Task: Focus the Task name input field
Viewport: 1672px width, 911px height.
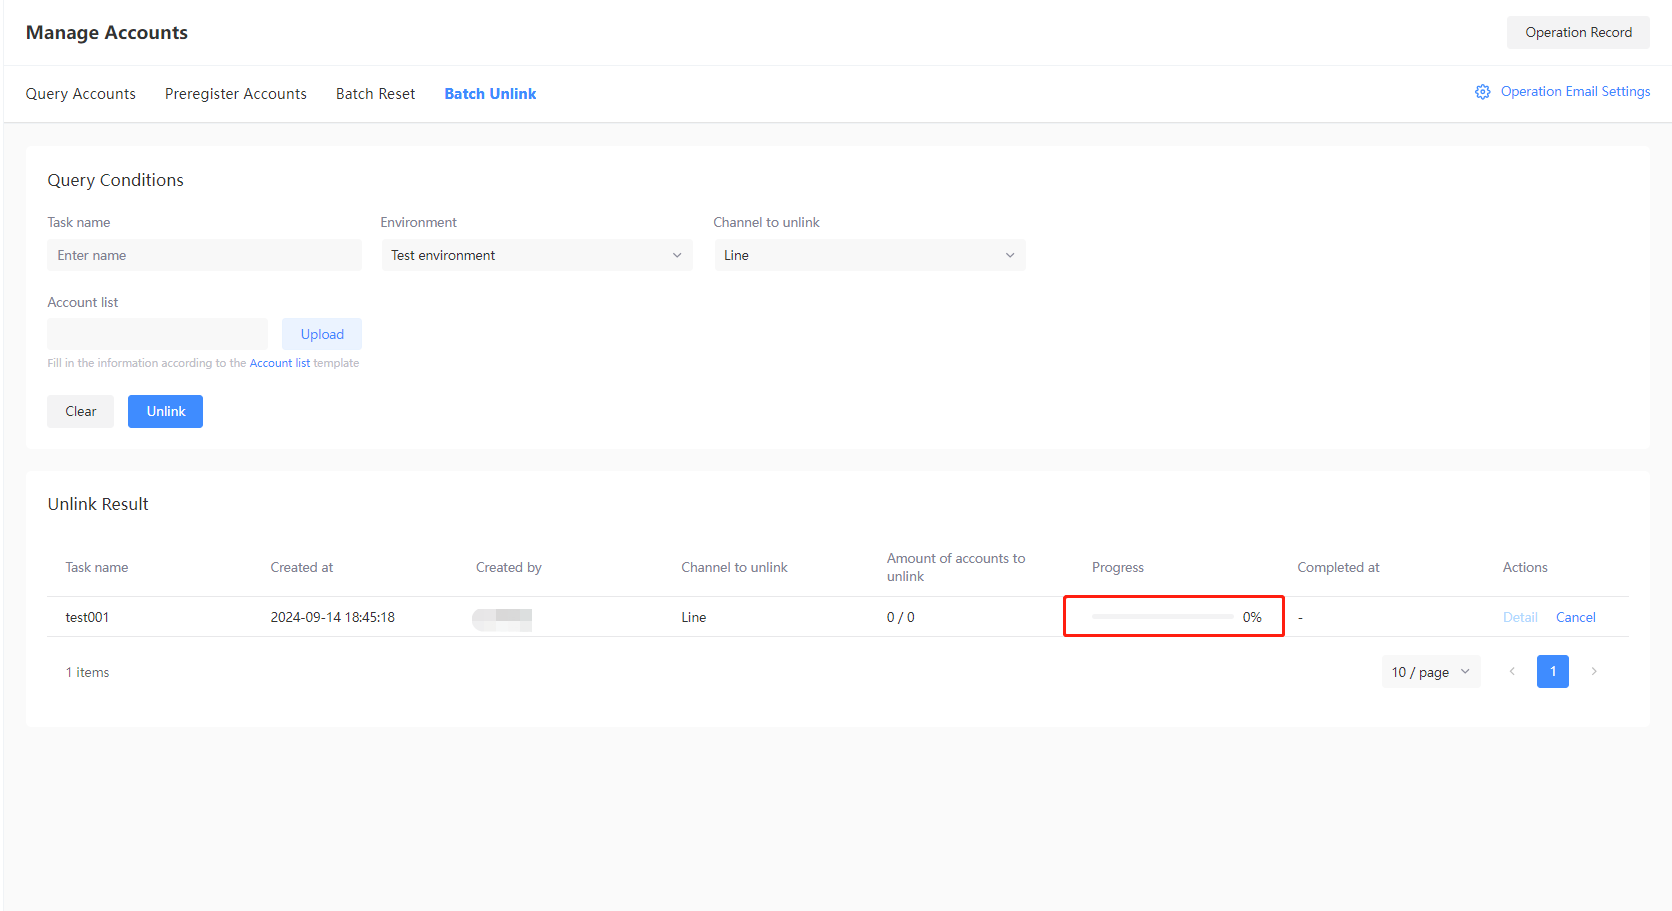Action: tap(204, 255)
